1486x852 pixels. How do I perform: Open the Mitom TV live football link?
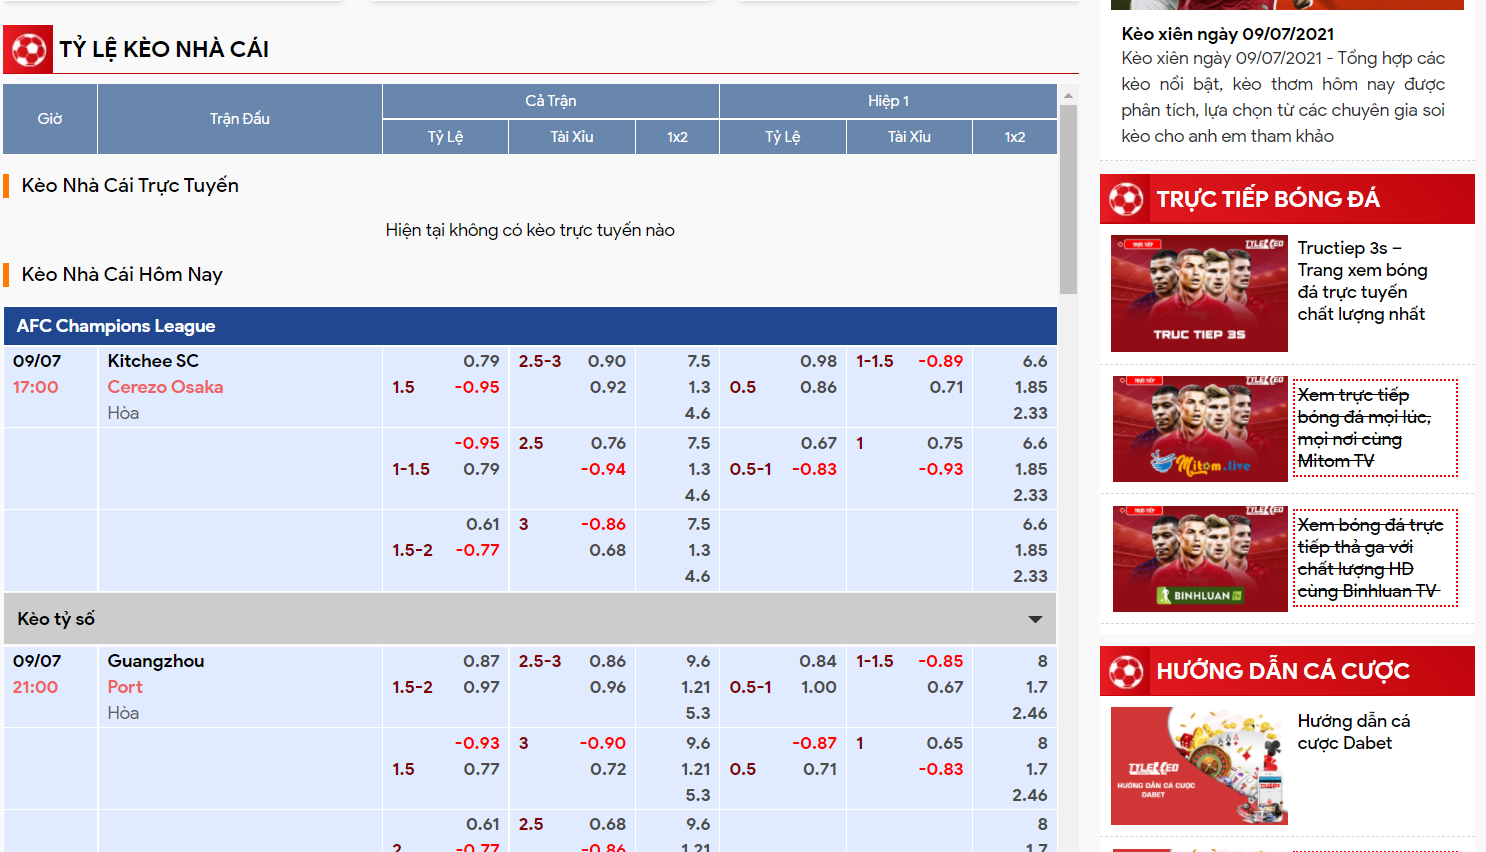click(1364, 428)
